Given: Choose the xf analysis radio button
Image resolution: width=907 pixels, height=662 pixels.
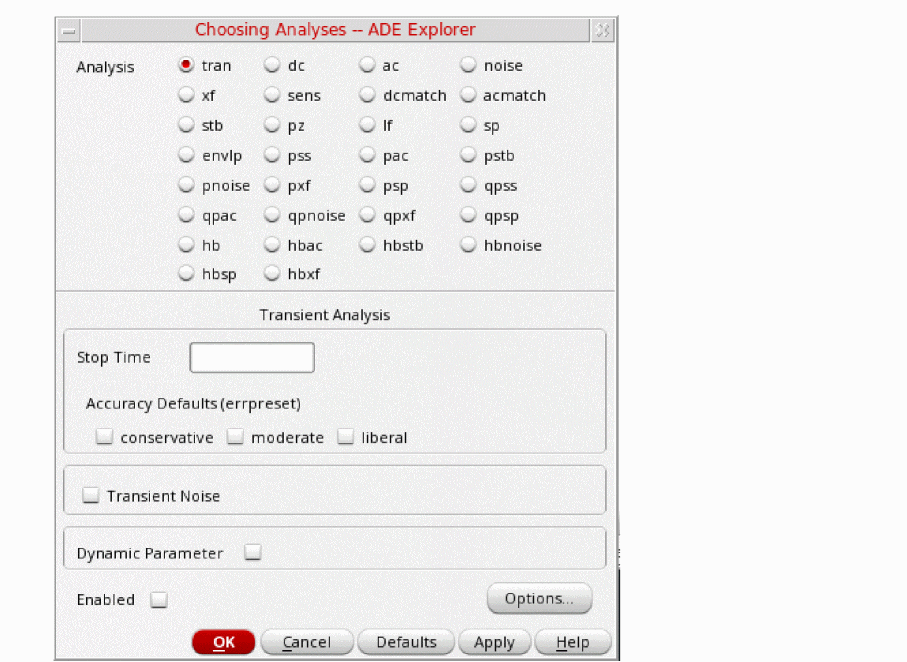Looking at the screenshot, I should [x=186, y=95].
